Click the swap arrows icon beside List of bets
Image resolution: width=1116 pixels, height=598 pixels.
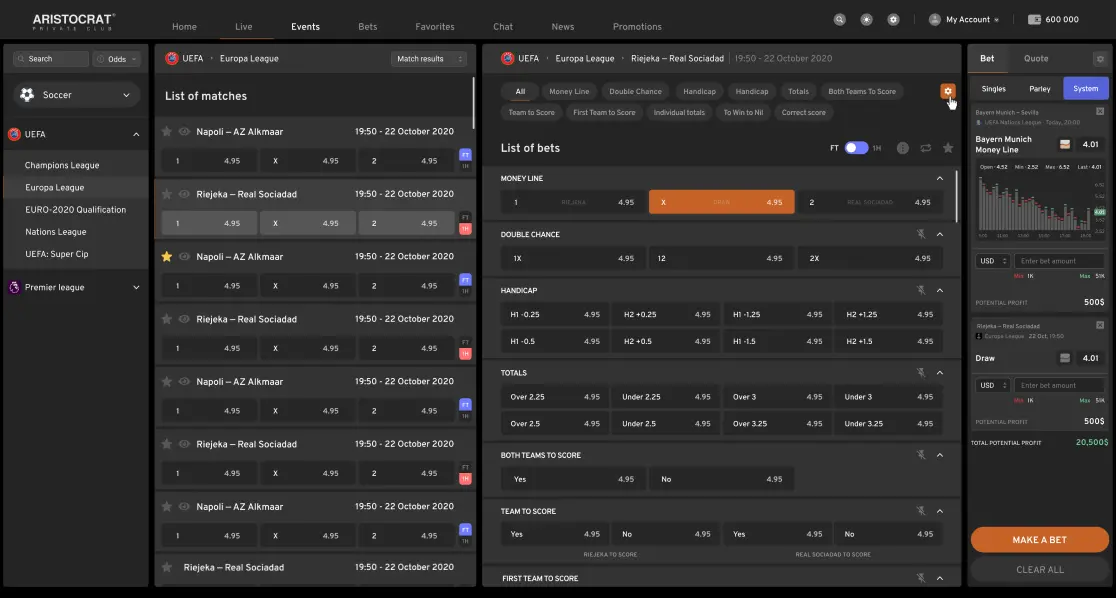(x=926, y=148)
